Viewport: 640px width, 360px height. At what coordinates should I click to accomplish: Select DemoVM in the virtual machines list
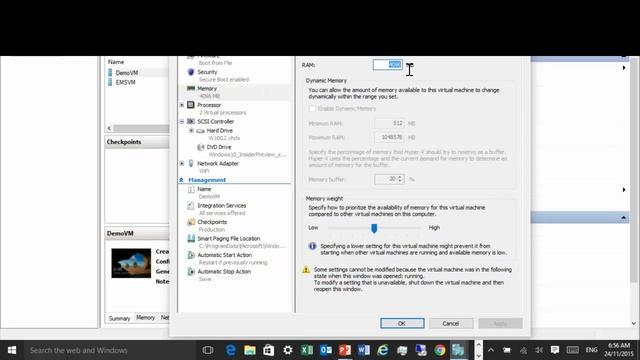click(x=127, y=73)
